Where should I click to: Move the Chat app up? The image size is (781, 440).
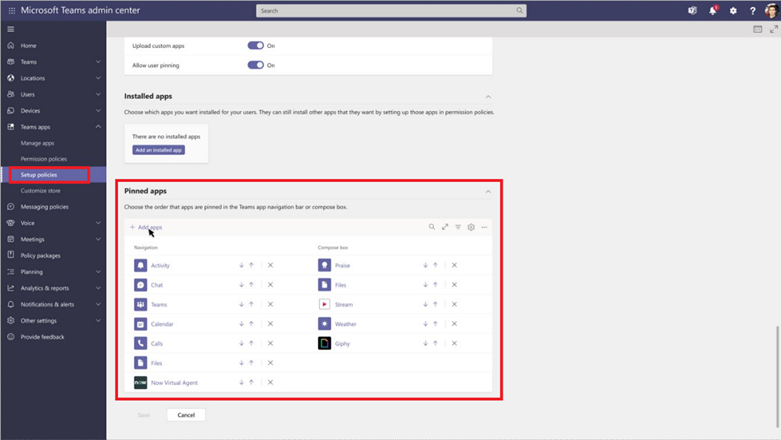pos(252,285)
